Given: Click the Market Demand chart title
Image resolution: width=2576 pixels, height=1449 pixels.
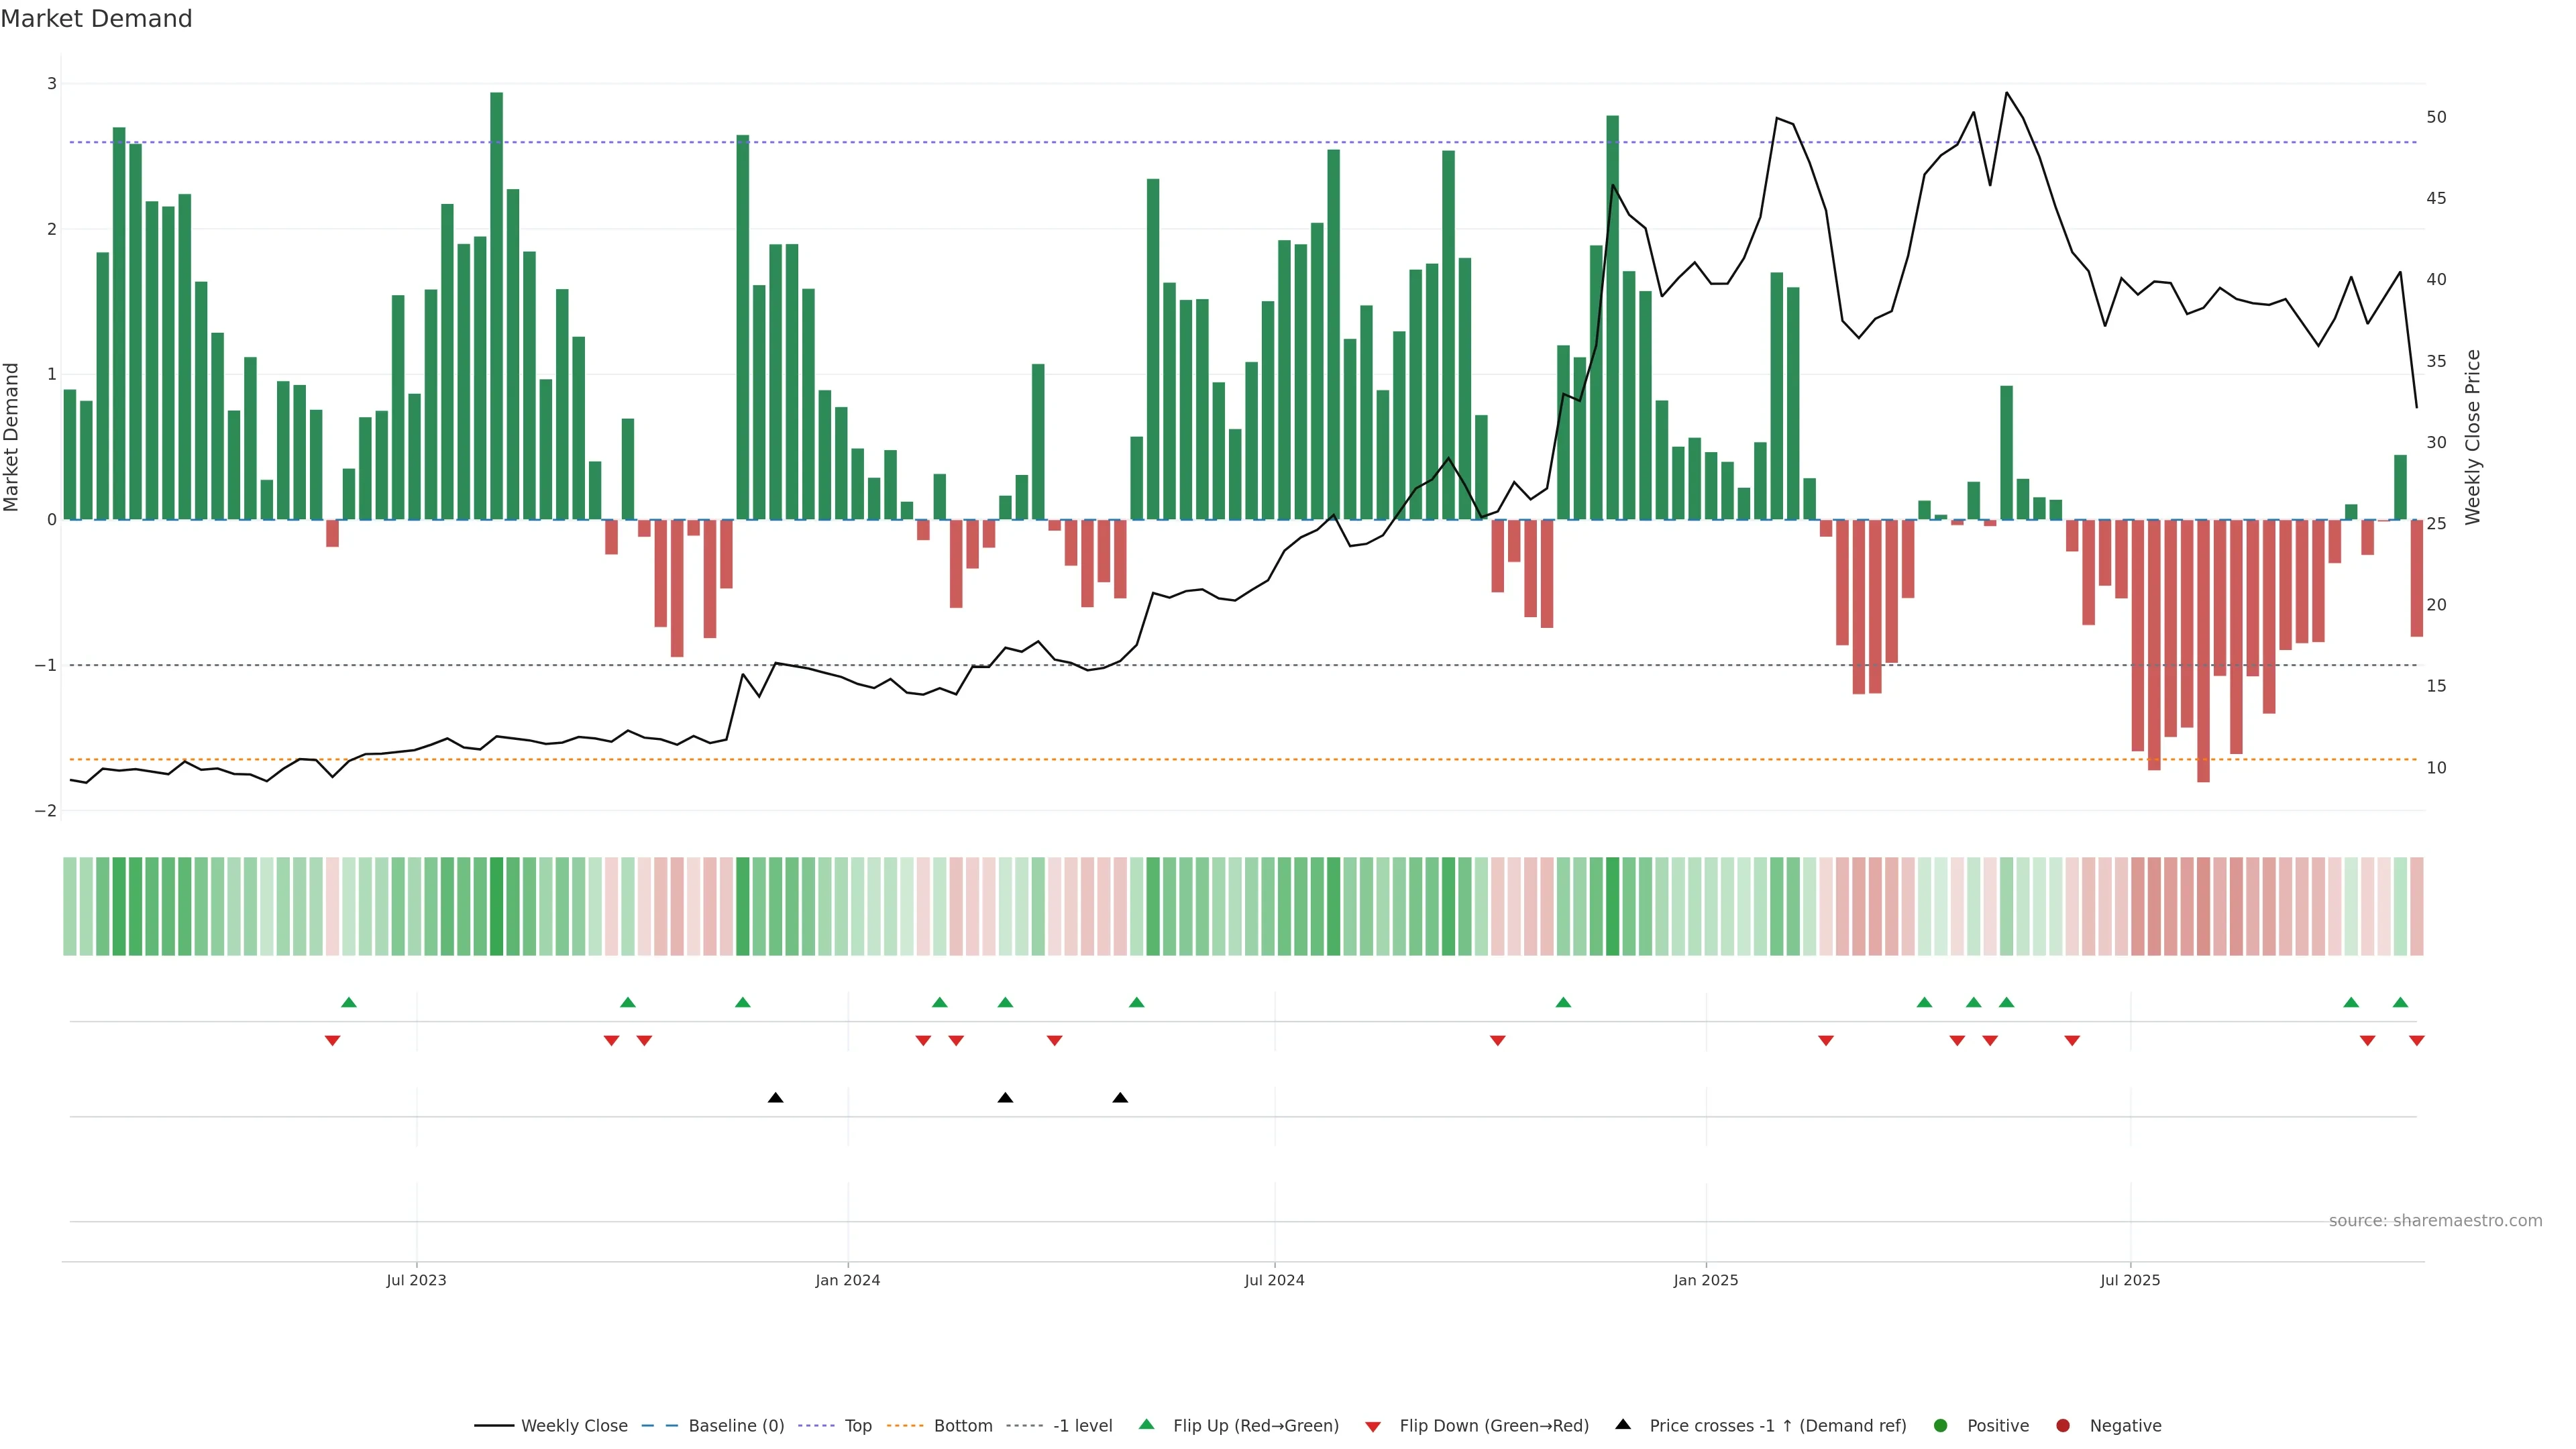Looking at the screenshot, I should (96, 19).
